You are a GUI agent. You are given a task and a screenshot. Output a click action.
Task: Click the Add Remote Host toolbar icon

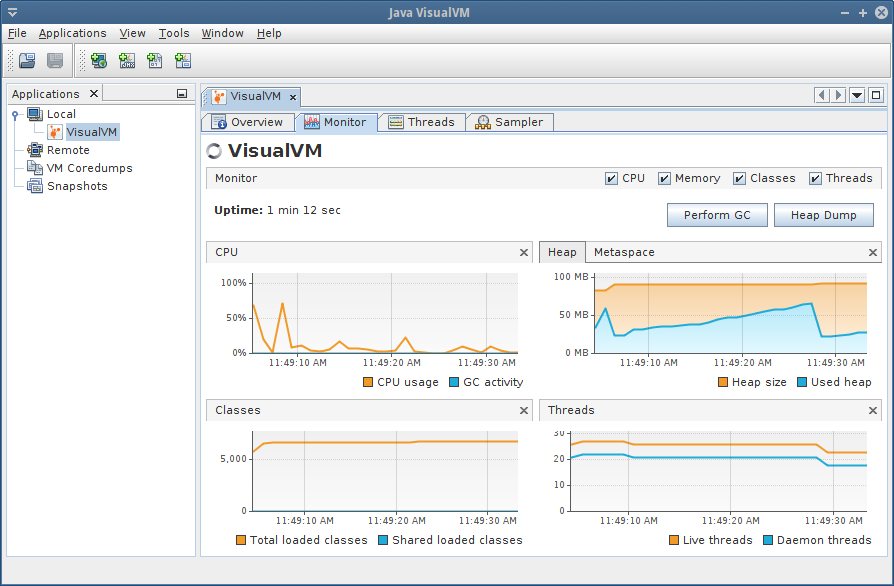99,60
